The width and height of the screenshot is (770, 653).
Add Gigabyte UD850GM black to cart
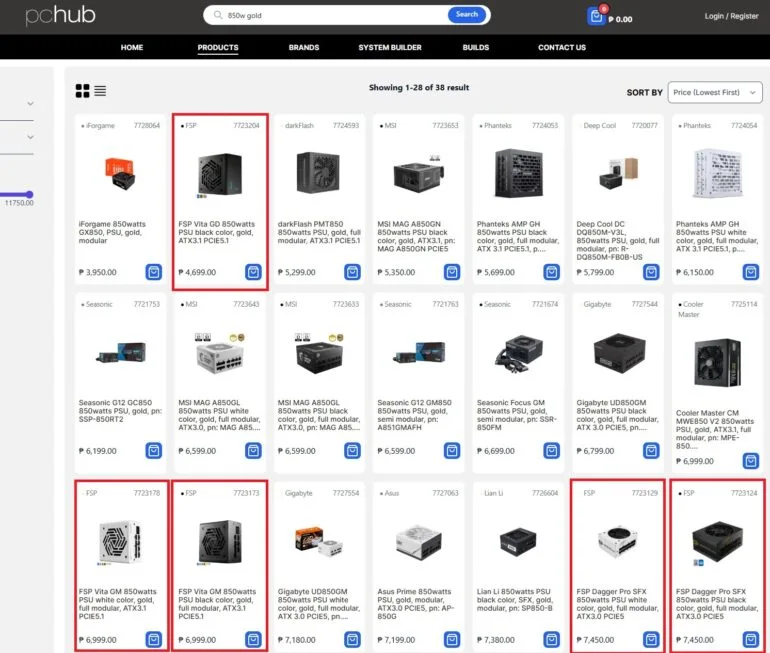point(651,451)
